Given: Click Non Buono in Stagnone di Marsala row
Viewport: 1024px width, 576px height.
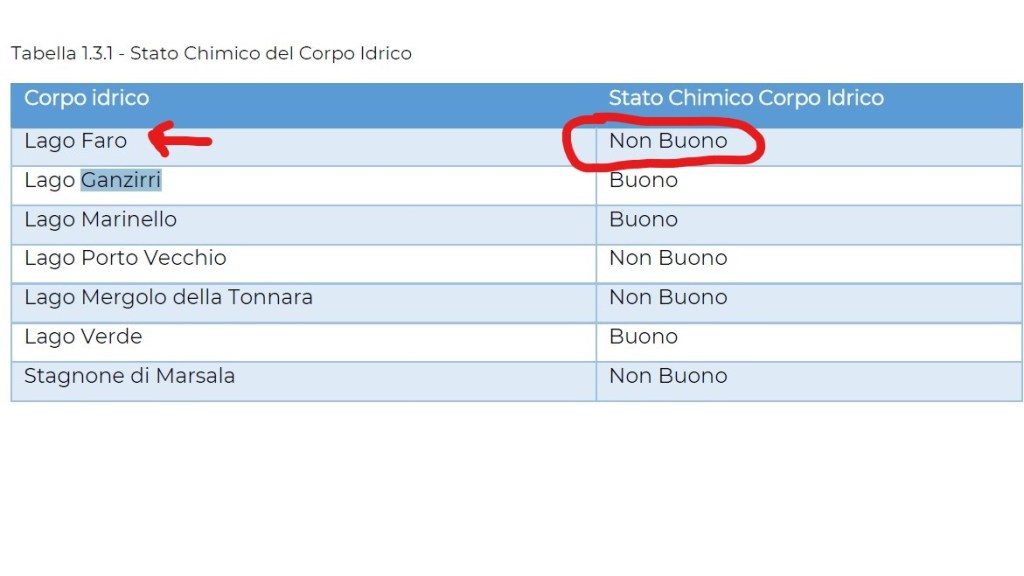Looking at the screenshot, I should click(x=667, y=376).
